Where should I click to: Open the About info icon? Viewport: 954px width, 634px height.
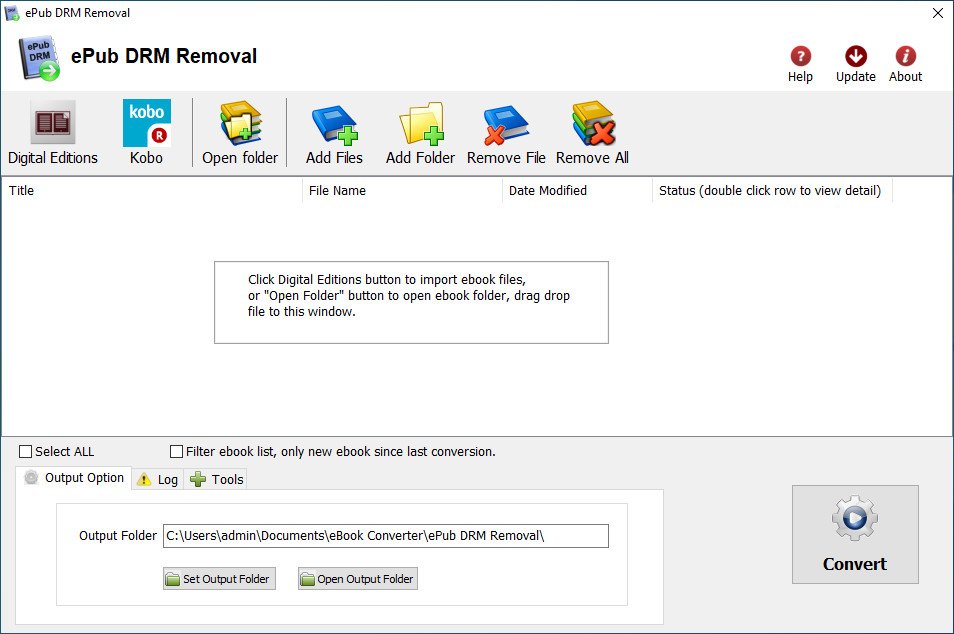(x=906, y=57)
